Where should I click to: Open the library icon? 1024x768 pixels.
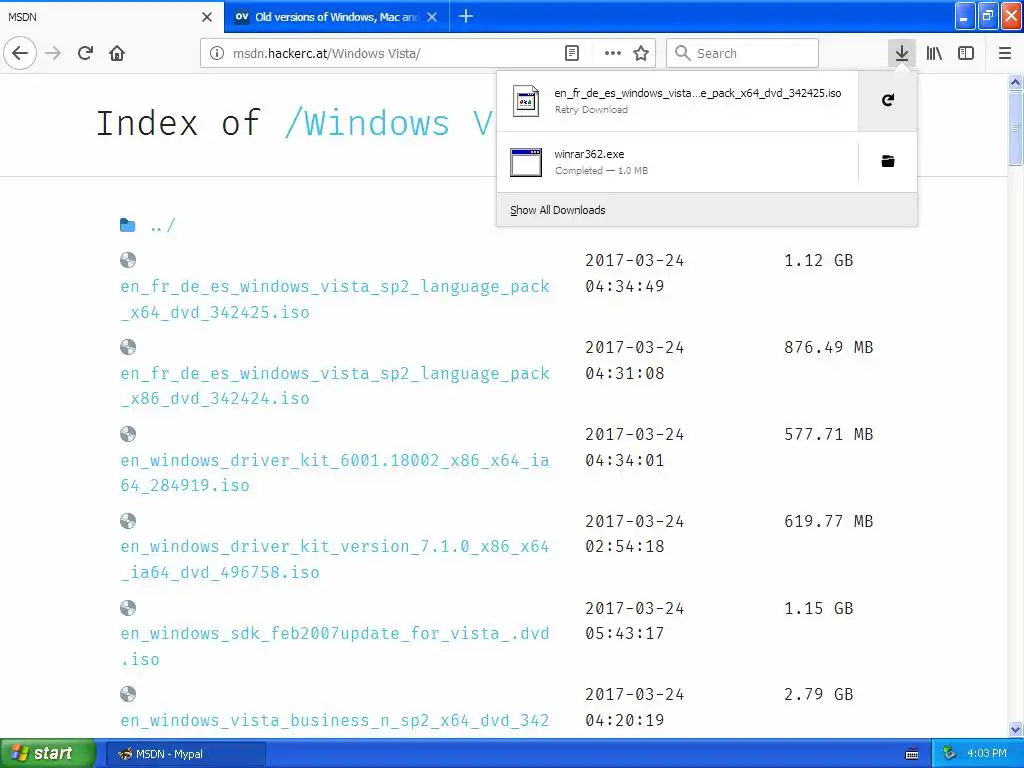tap(934, 54)
